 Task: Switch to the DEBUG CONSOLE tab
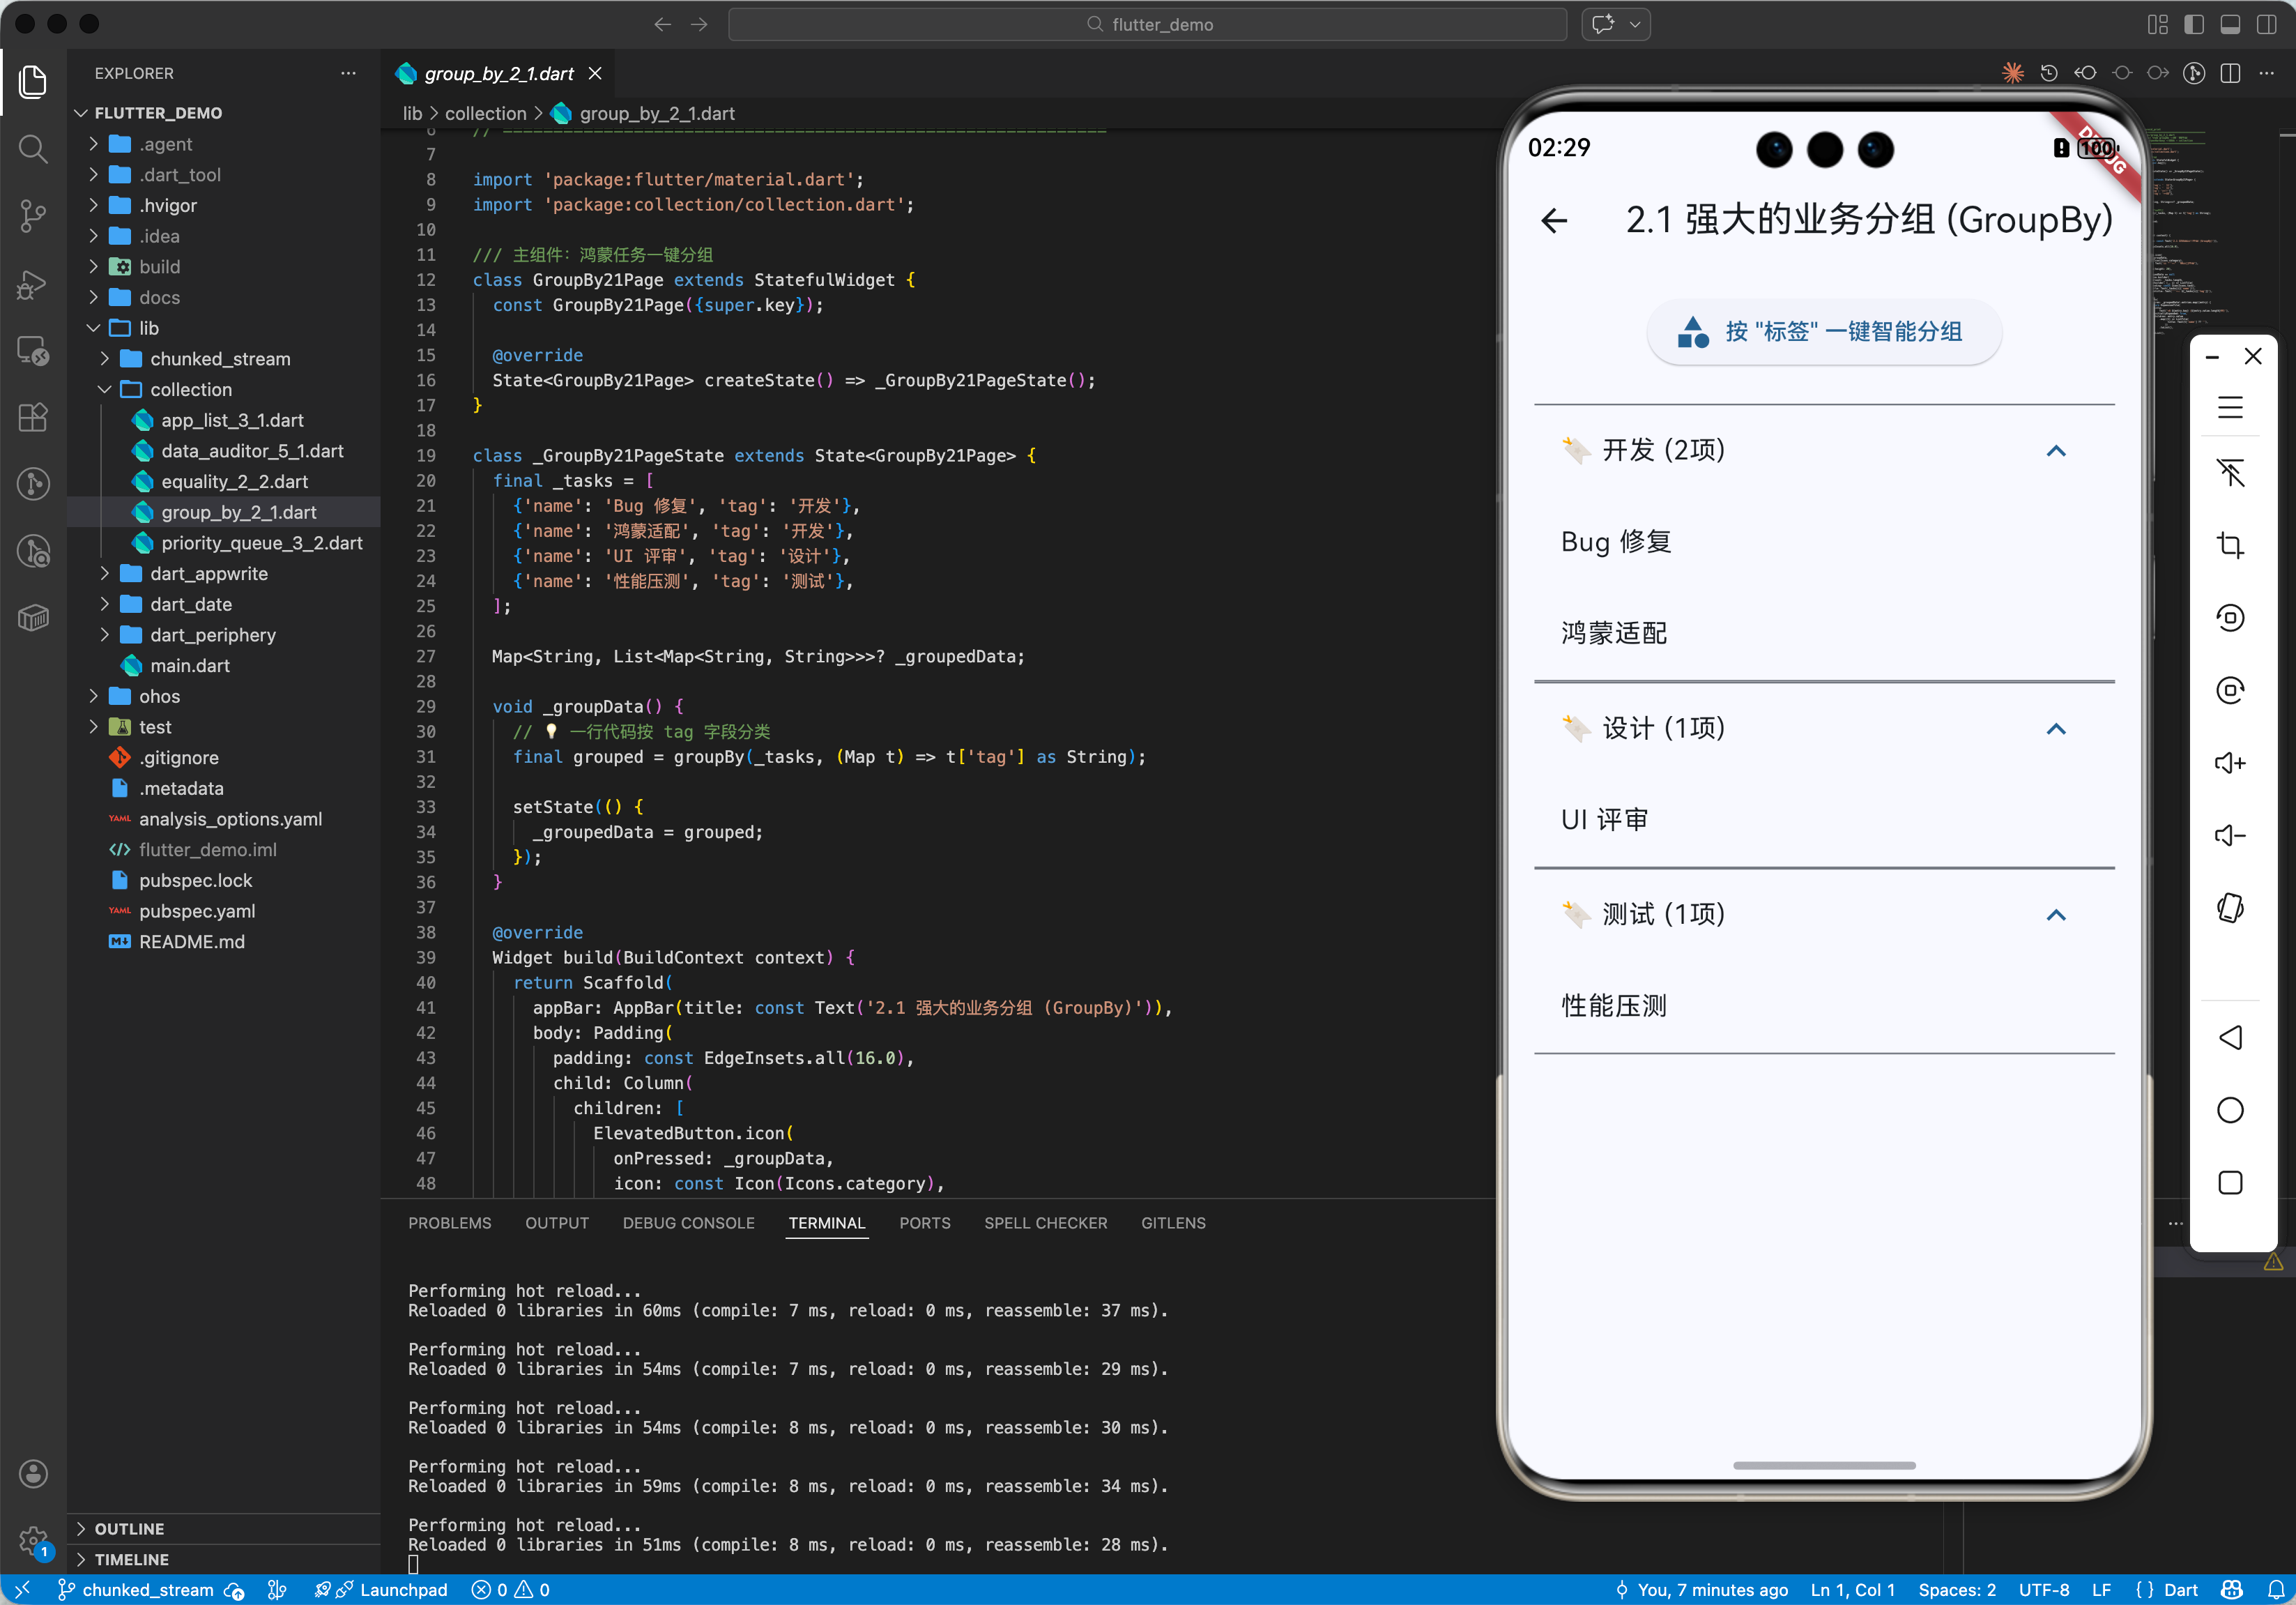(x=688, y=1223)
